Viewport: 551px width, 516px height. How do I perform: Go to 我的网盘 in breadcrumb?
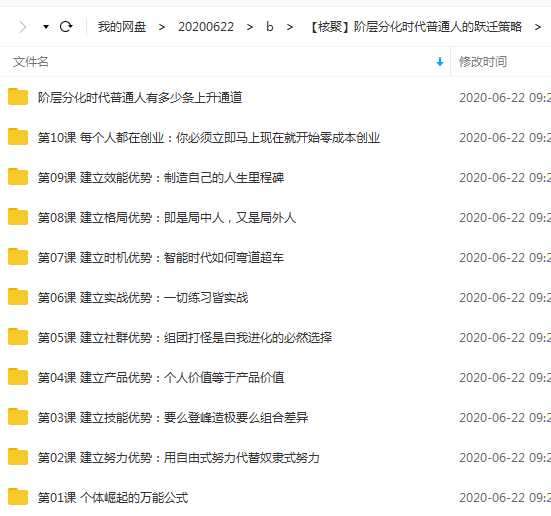click(122, 27)
